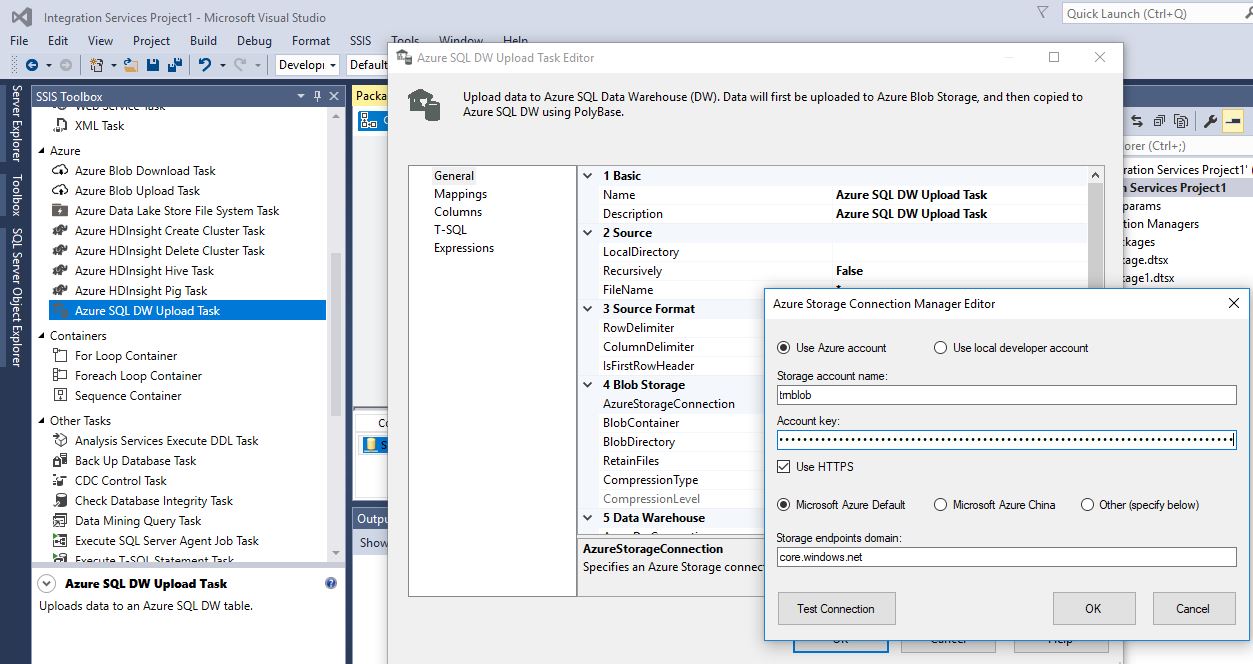Click the Navigate Backward toolbar icon
The height and width of the screenshot is (664, 1253).
33,65
